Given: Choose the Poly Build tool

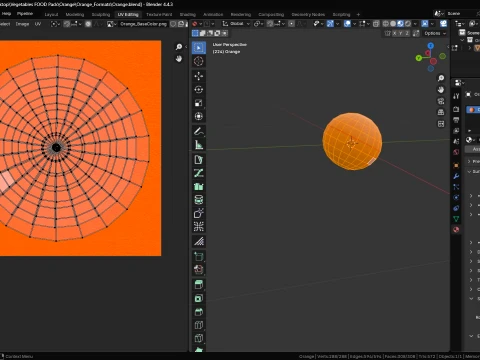Looking at the screenshot, I should pyautogui.click(x=199, y=349).
